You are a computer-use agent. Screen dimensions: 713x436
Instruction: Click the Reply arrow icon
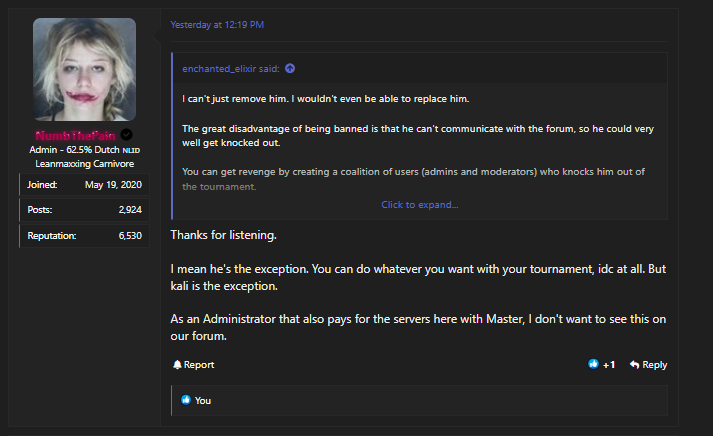coord(635,365)
